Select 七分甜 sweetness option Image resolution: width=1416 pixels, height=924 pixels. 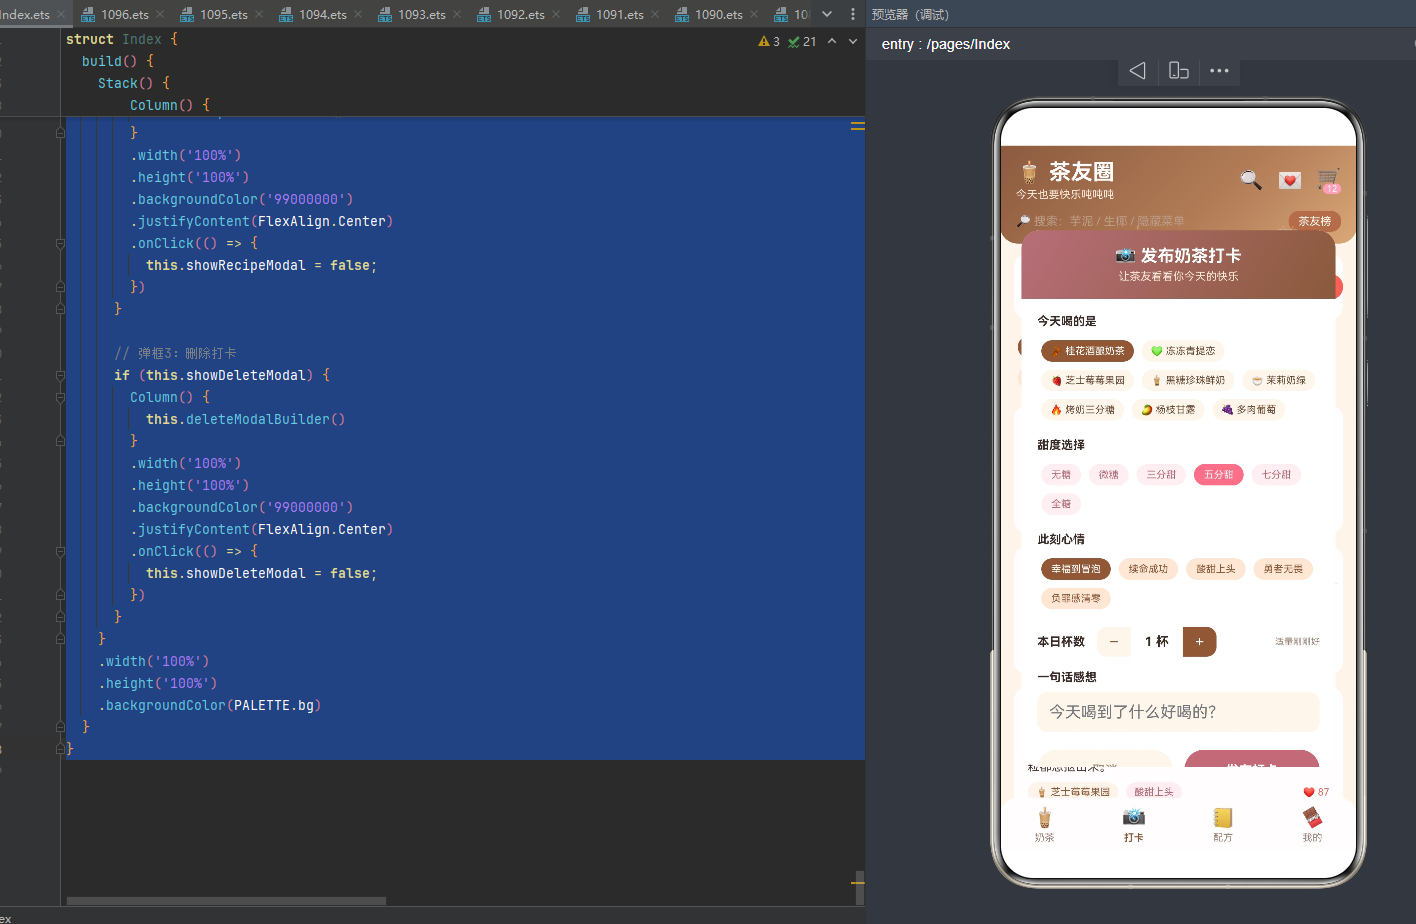[x=1276, y=474]
